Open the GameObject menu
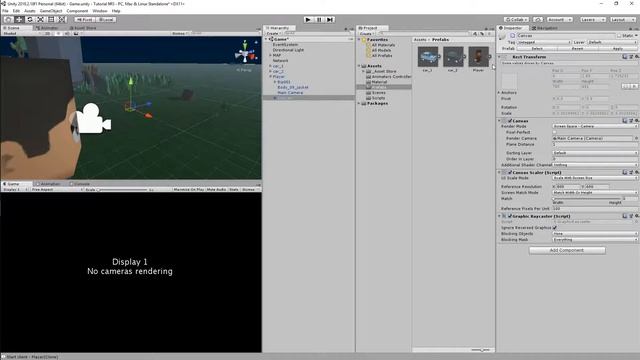This screenshot has width=640, height=360. coord(51,11)
